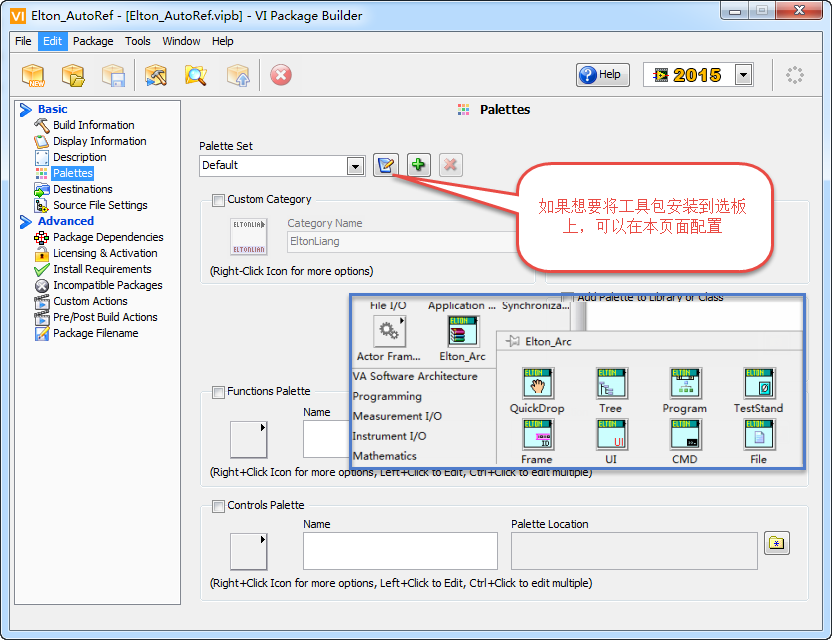Click Mathematics palette entry

point(384,456)
